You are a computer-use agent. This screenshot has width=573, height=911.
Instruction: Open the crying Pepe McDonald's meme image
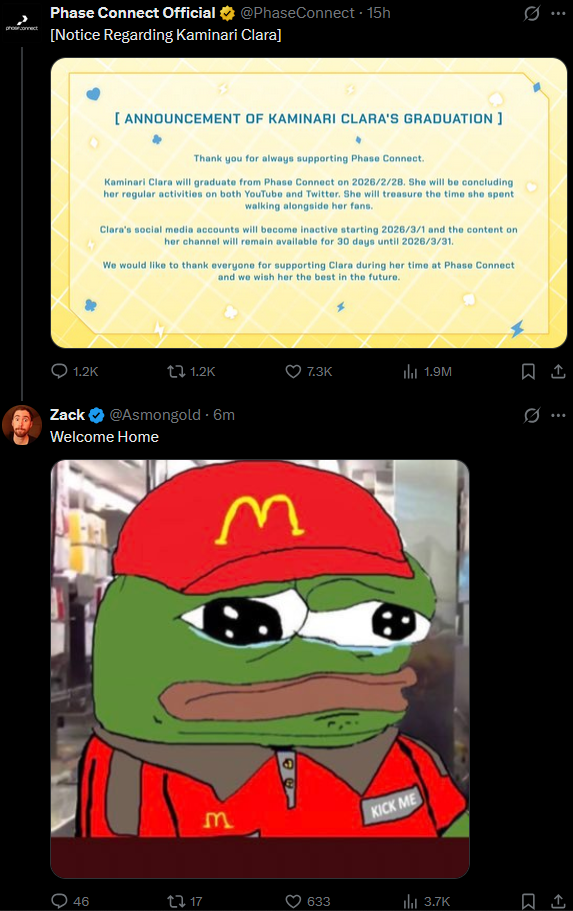[x=260, y=669]
